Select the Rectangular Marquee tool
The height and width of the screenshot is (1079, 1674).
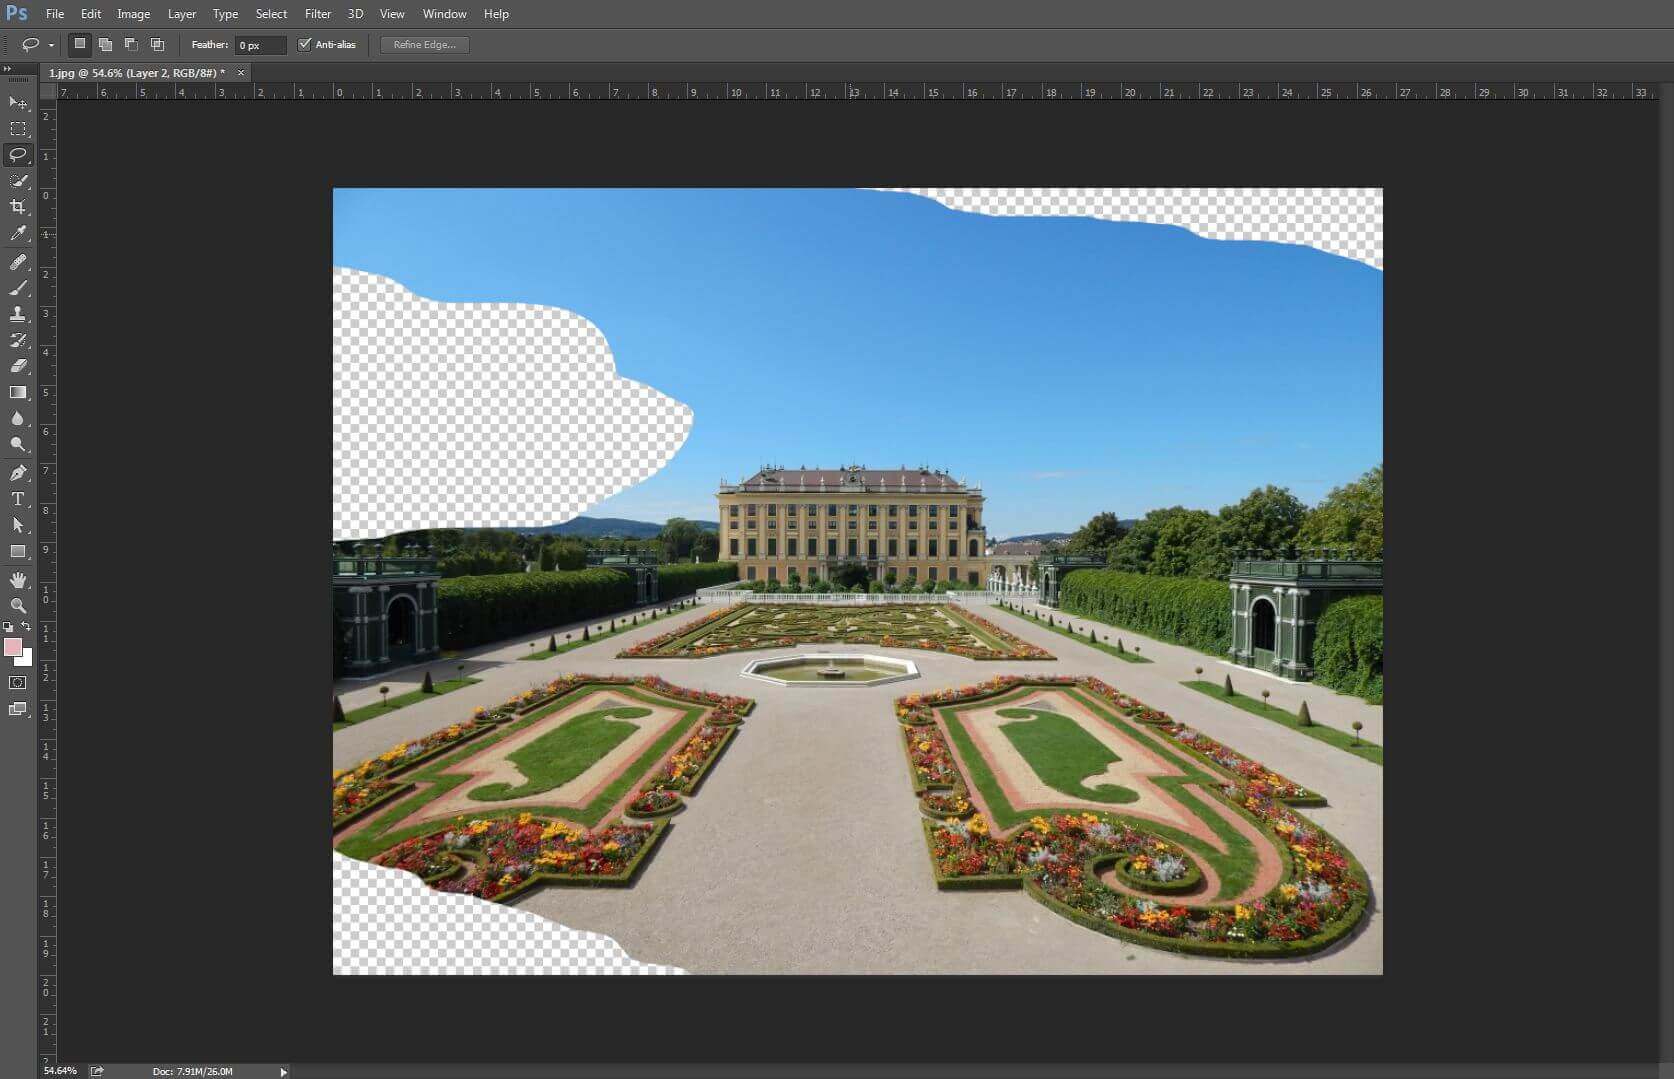18,129
